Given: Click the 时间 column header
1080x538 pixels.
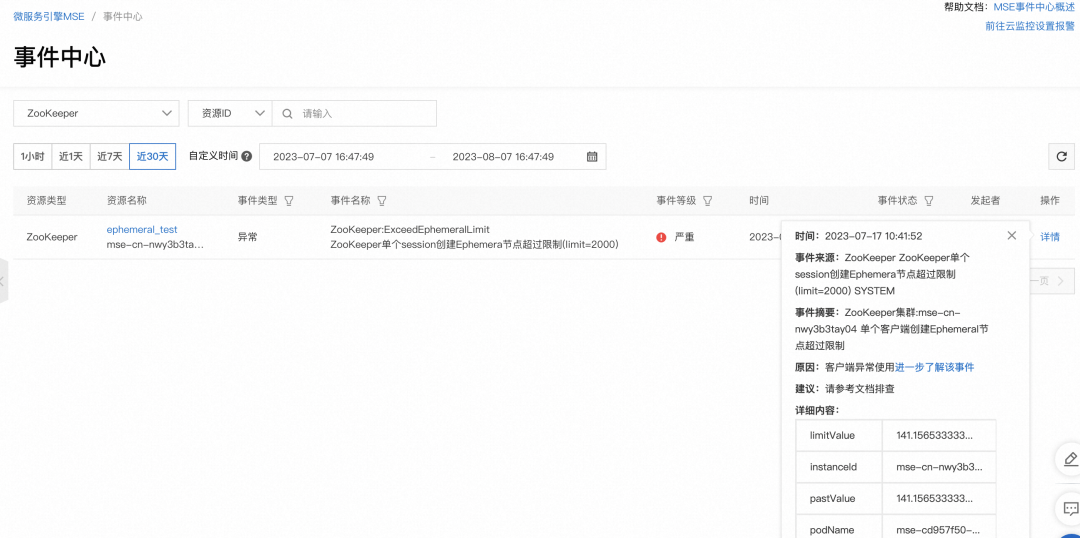Looking at the screenshot, I should click(x=759, y=200).
